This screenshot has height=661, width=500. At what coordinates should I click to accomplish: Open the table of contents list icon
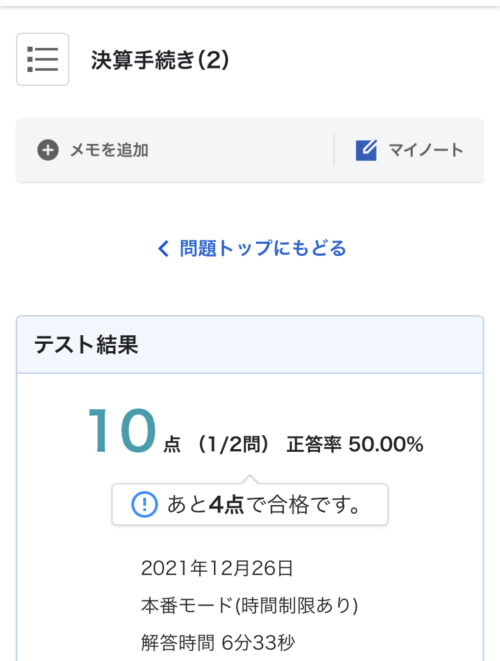tap(43, 59)
